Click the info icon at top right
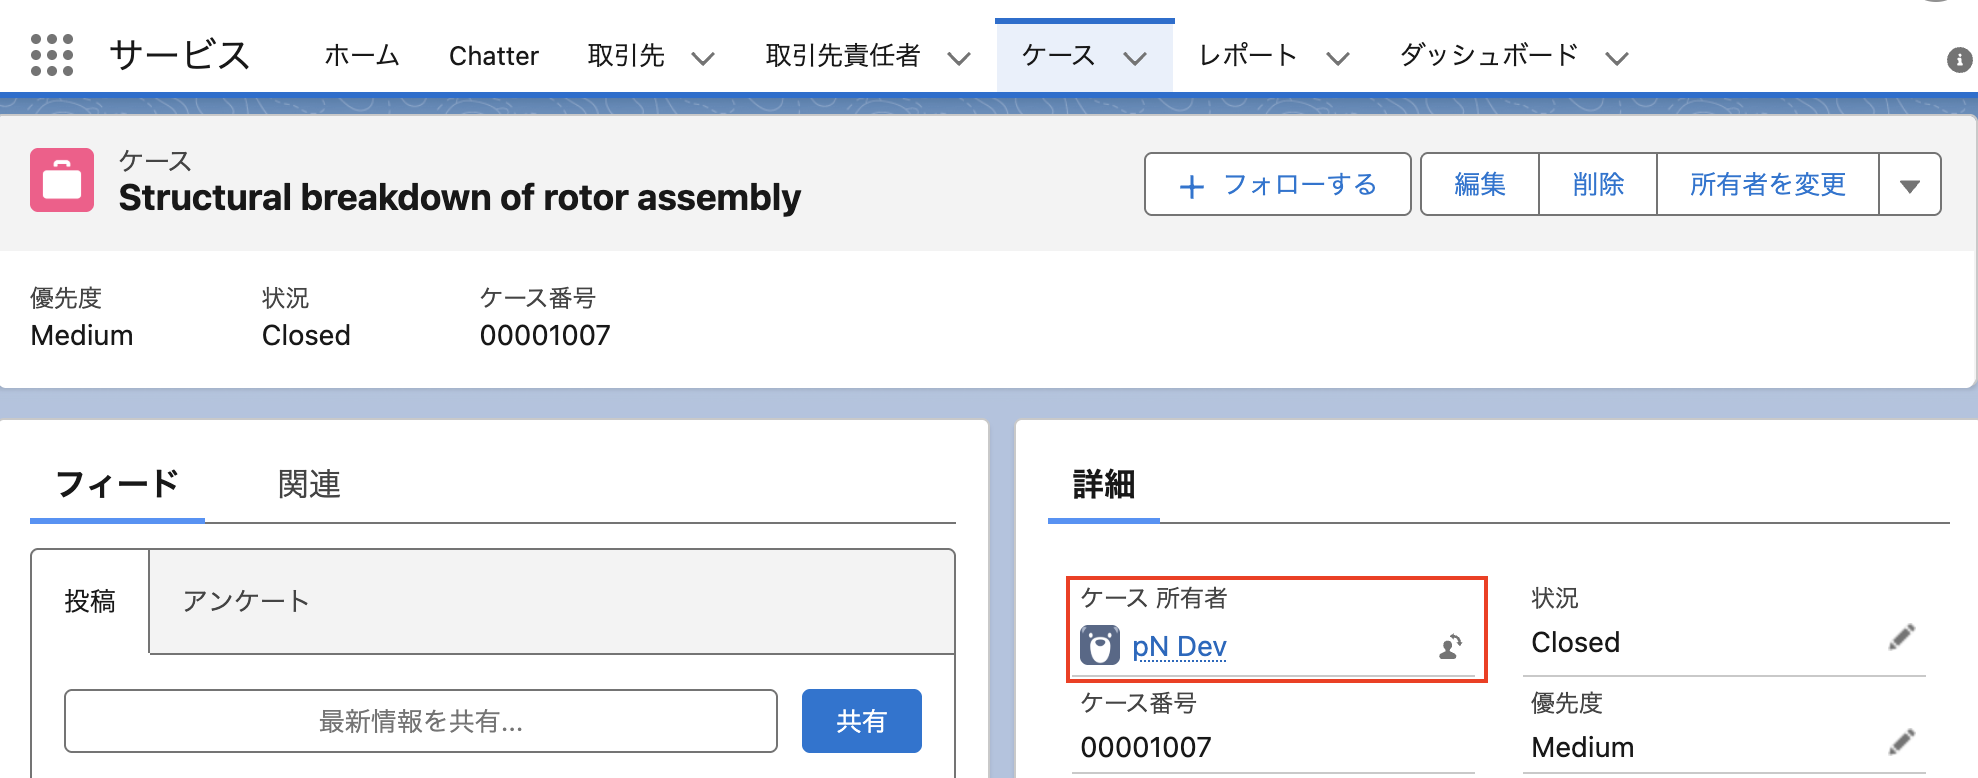 [x=1959, y=60]
